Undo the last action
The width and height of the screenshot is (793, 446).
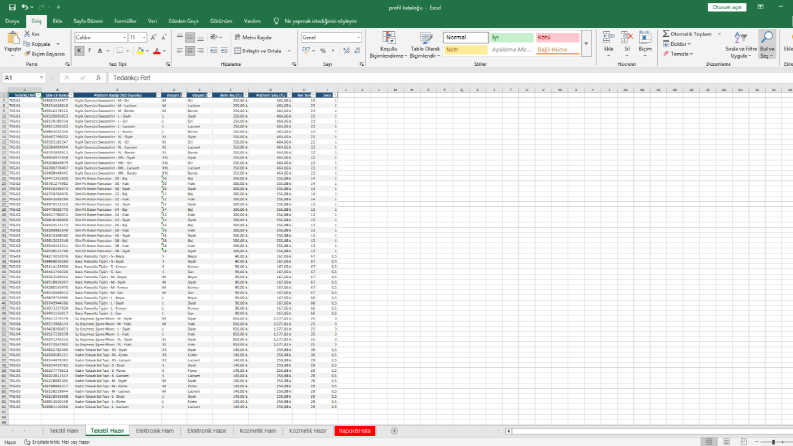pyautogui.click(x=25, y=7)
